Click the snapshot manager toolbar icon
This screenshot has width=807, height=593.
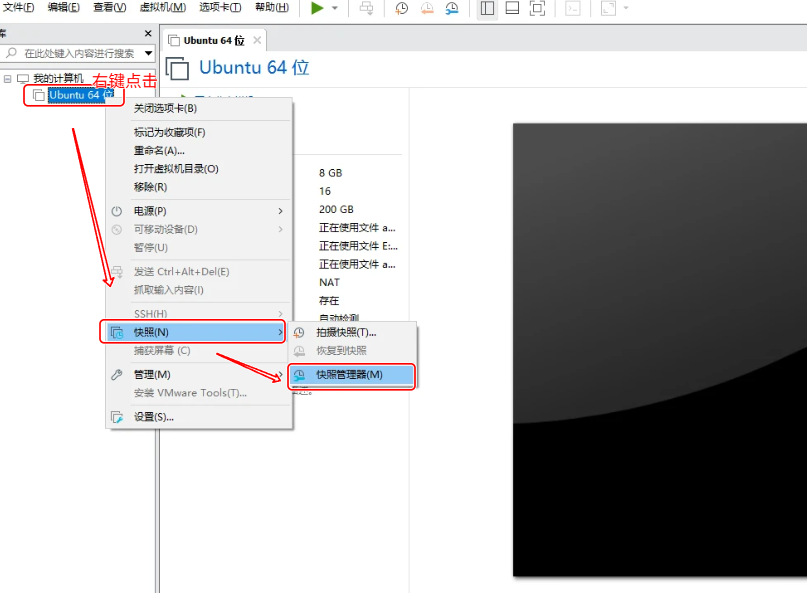pos(451,8)
